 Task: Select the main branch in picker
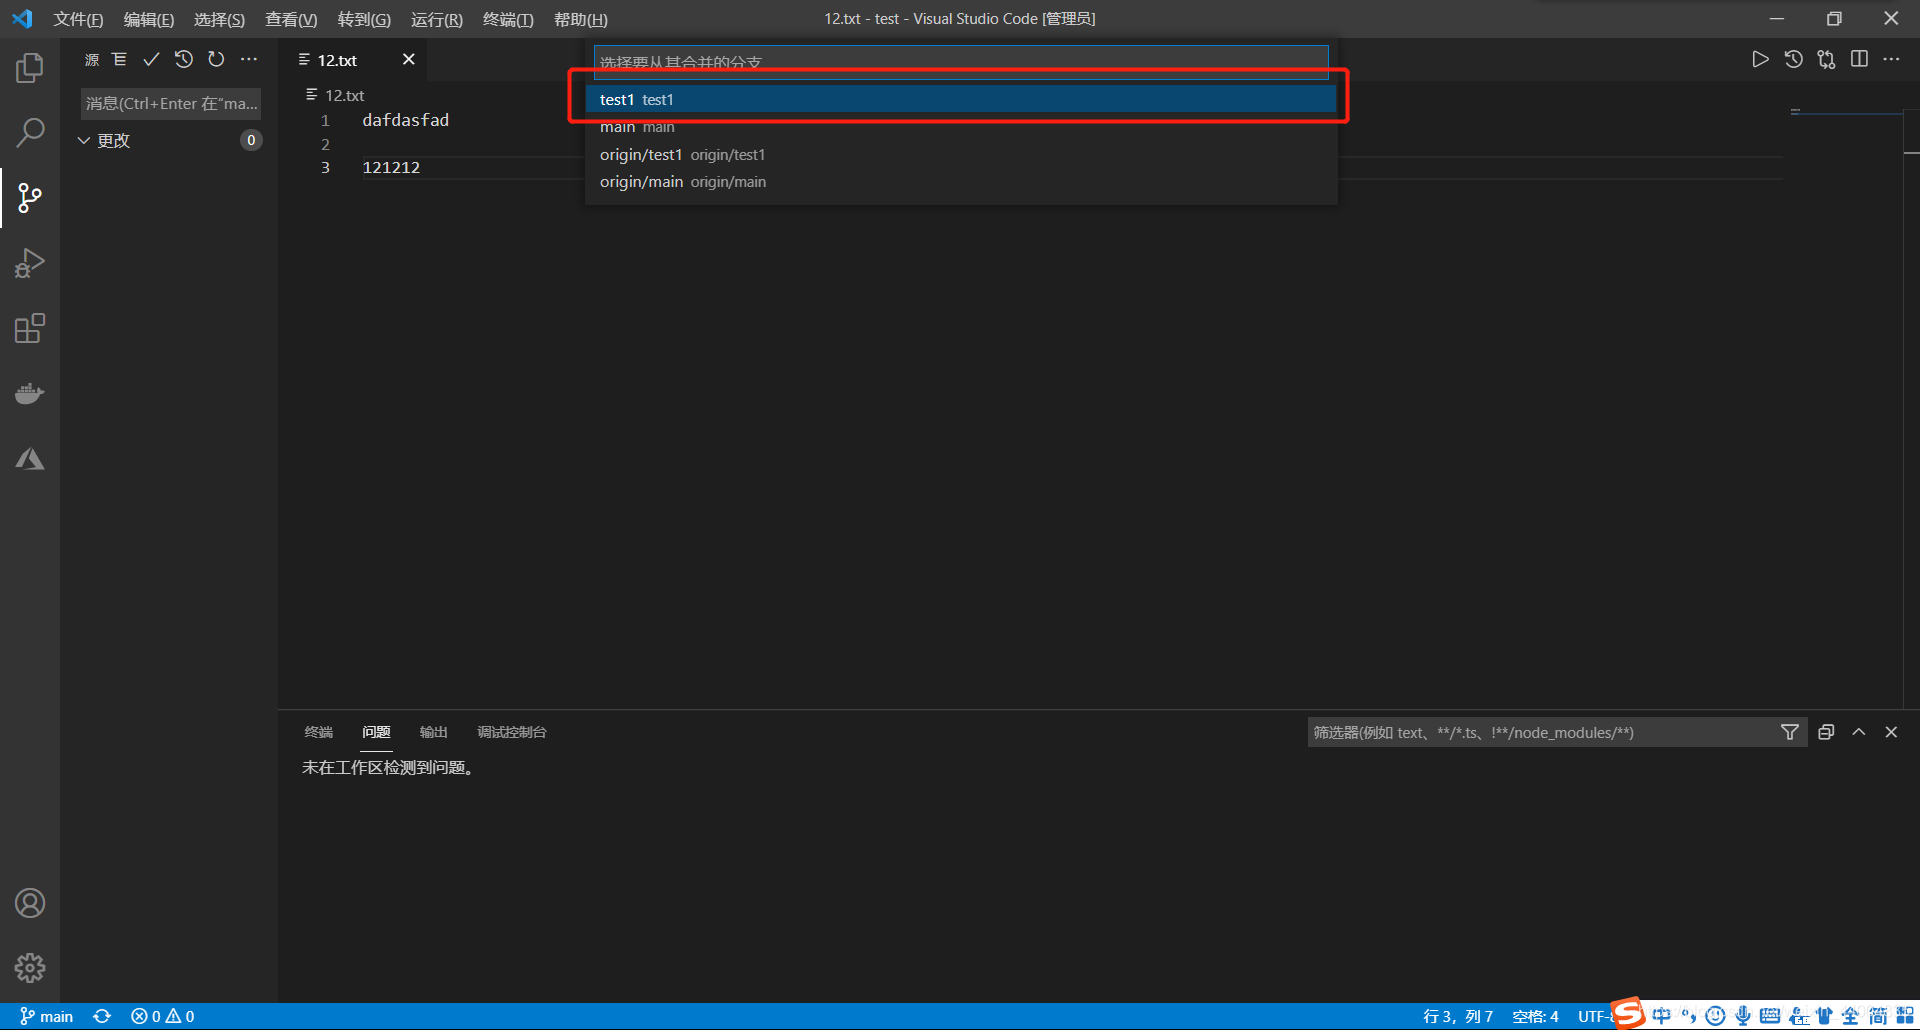click(961, 127)
